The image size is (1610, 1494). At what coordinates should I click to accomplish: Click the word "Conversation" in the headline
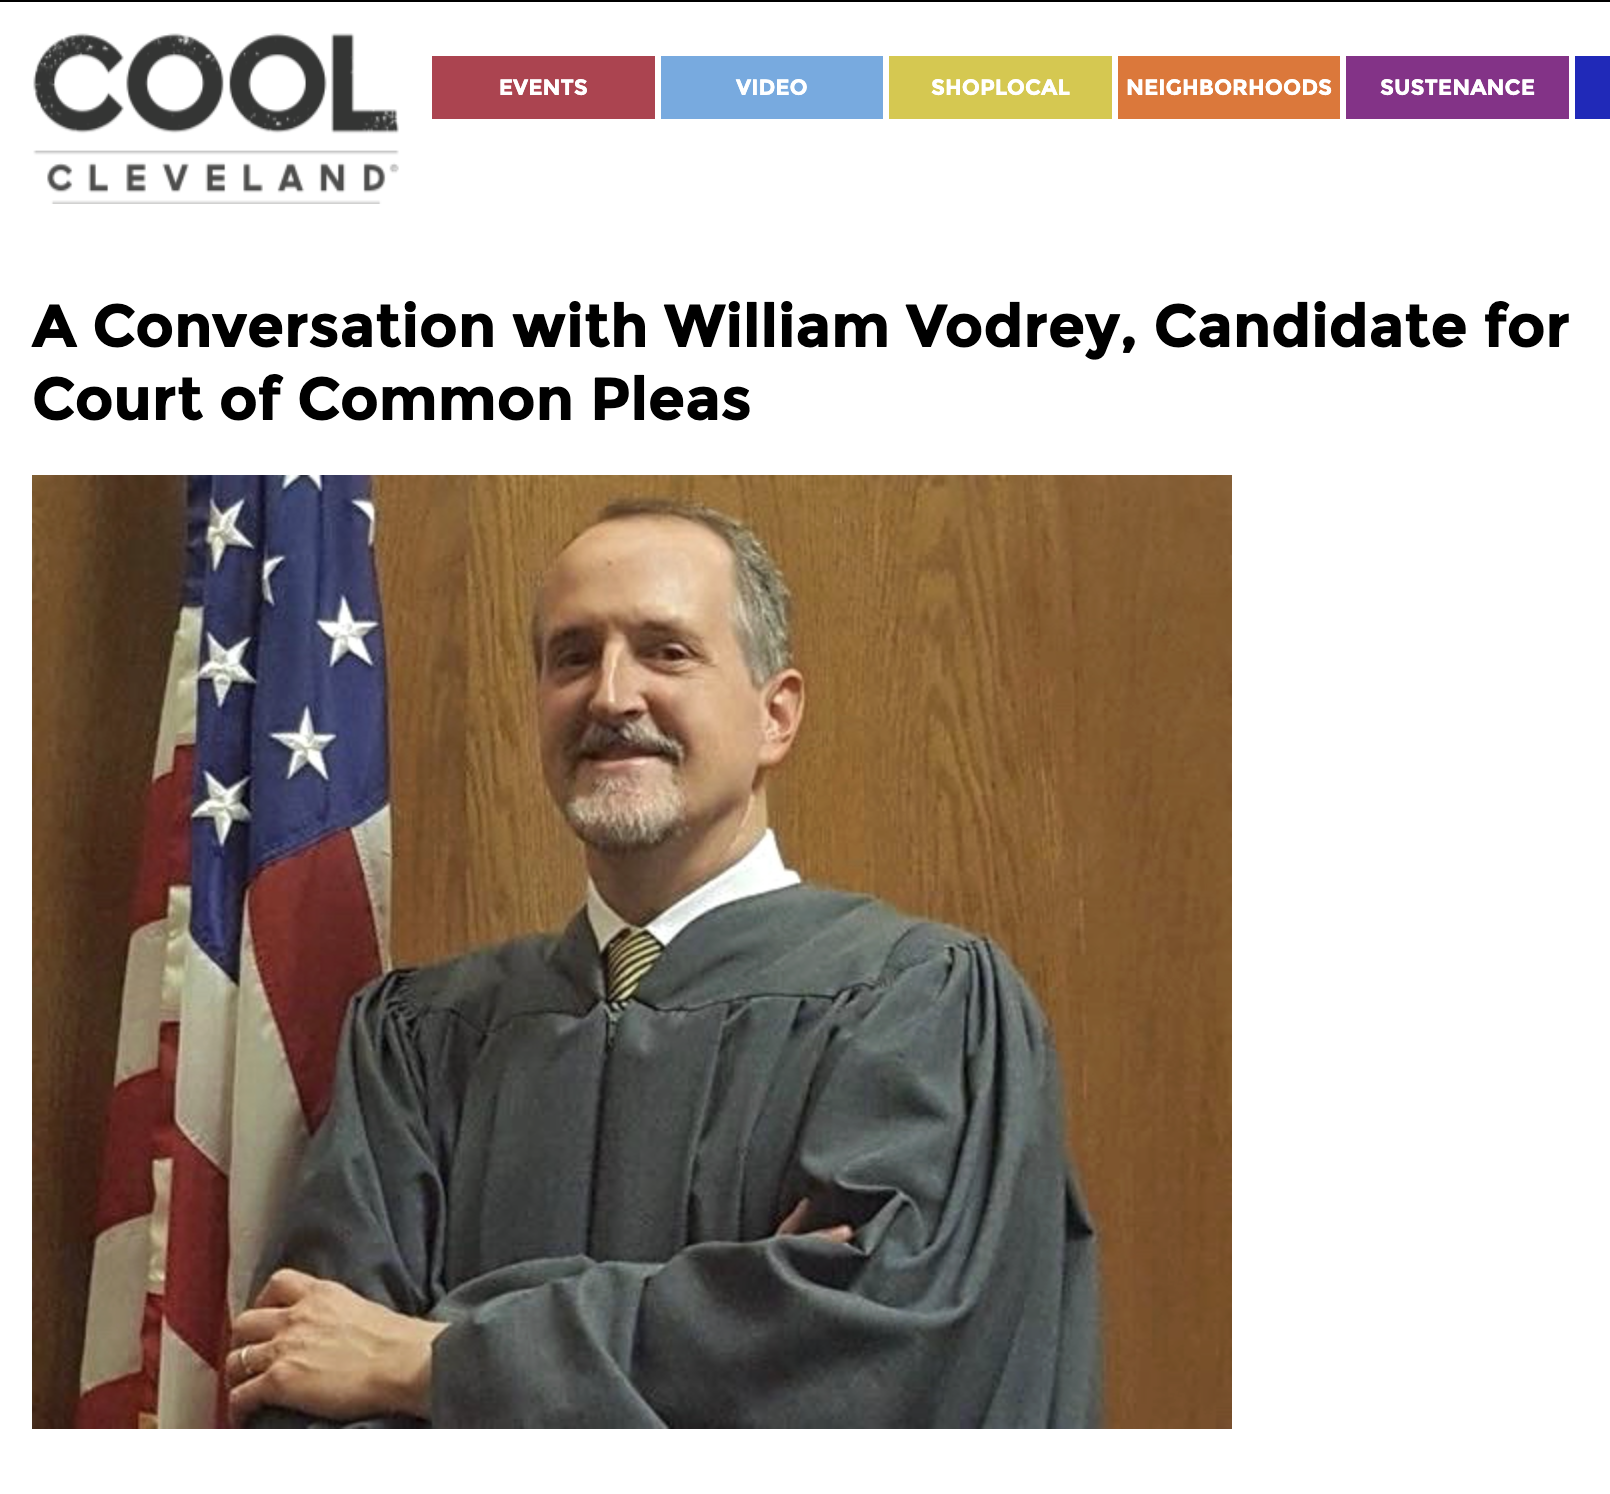click(x=294, y=327)
